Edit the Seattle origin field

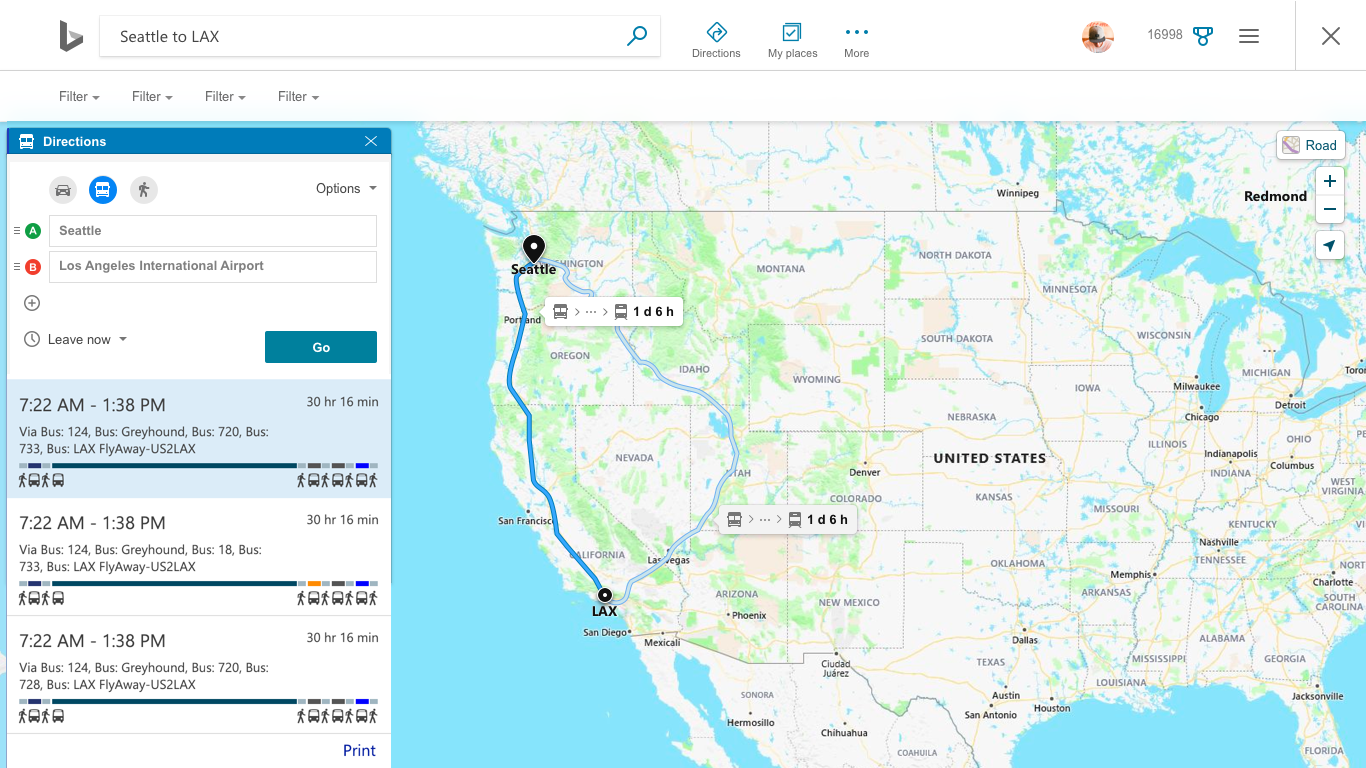coord(213,231)
